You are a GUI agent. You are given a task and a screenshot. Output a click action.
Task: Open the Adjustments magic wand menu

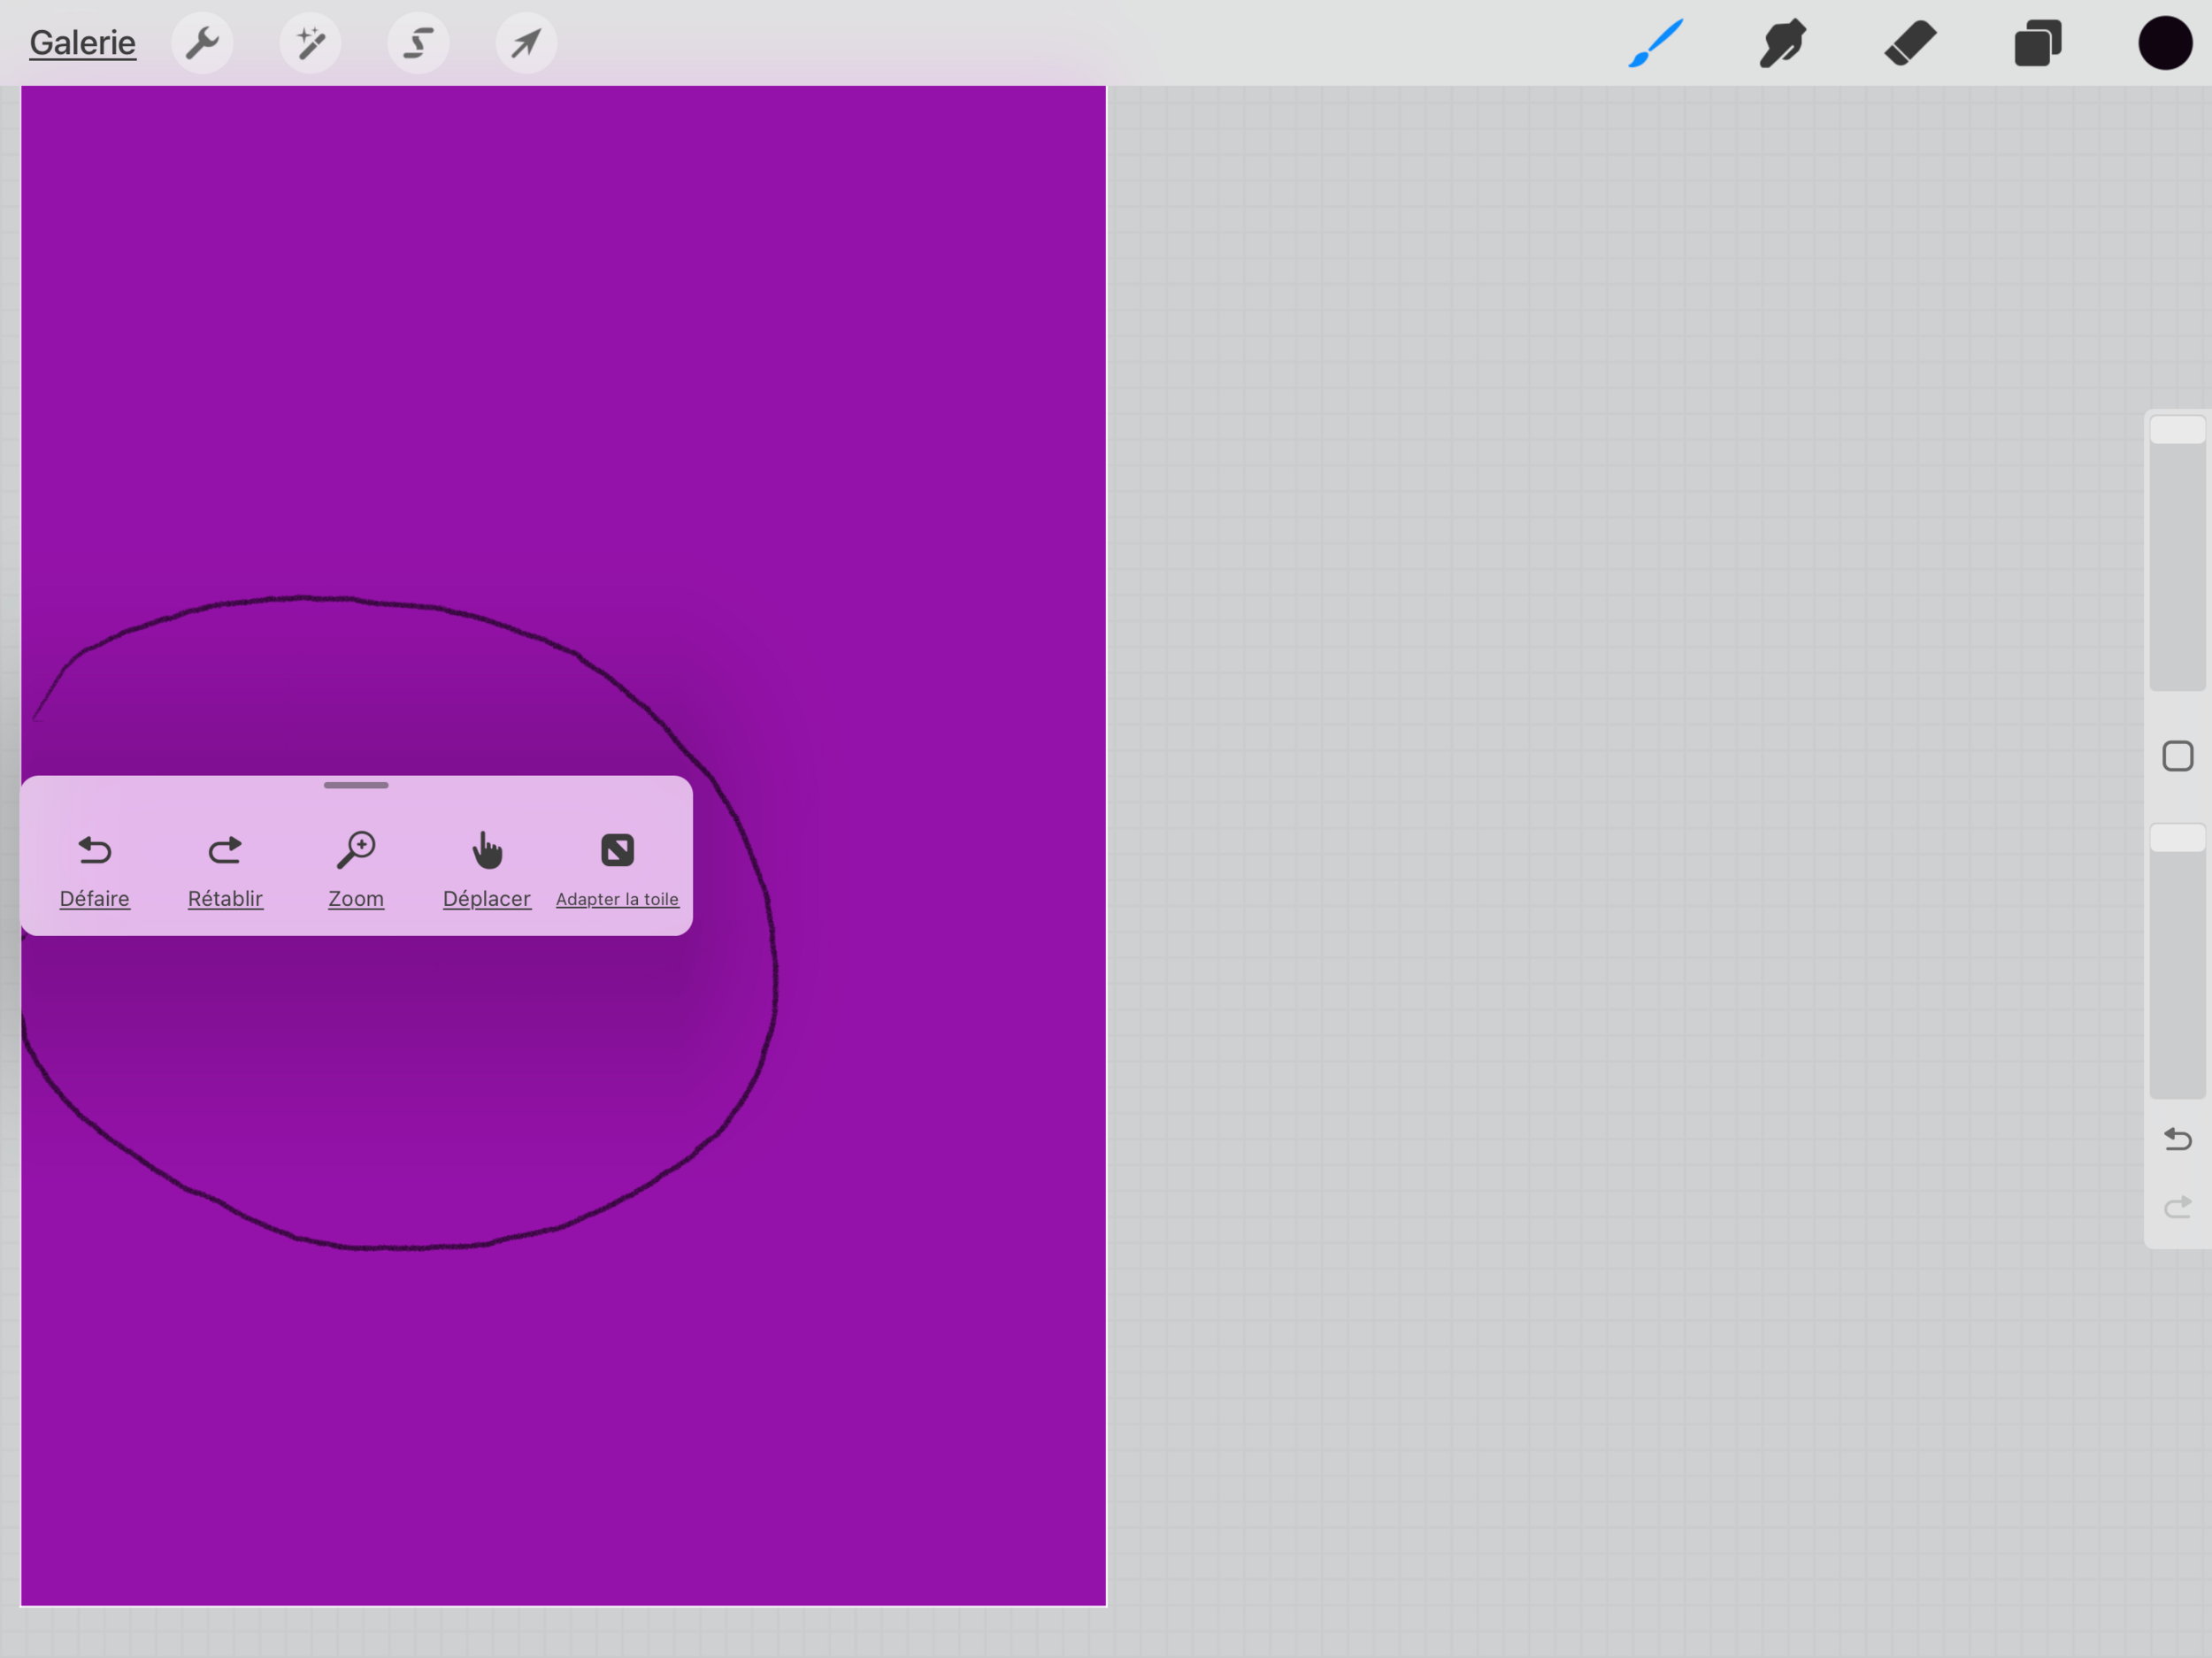pyautogui.click(x=310, y=43)
